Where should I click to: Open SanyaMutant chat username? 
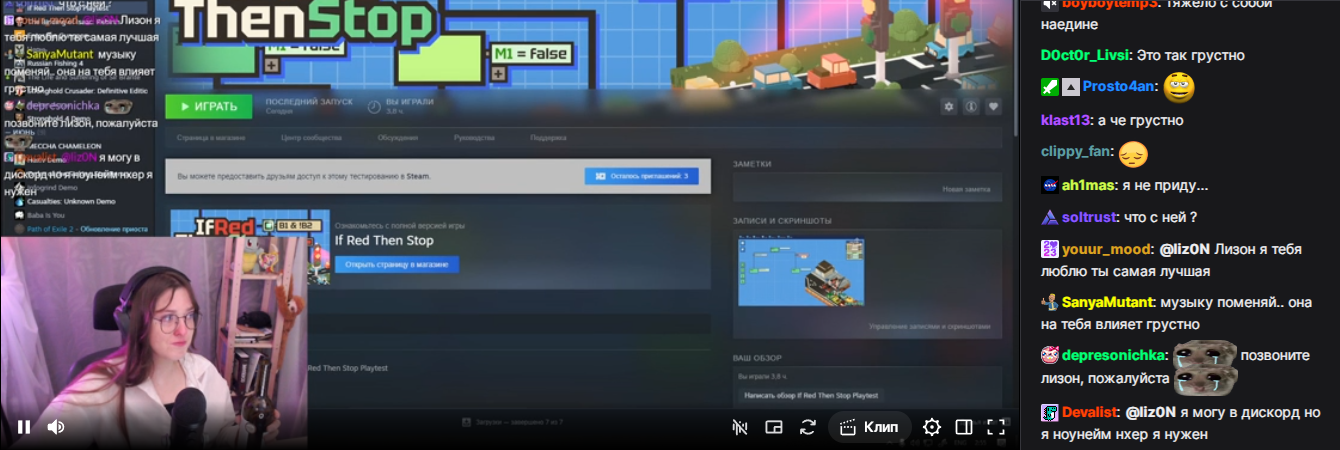click(1107, 302)
